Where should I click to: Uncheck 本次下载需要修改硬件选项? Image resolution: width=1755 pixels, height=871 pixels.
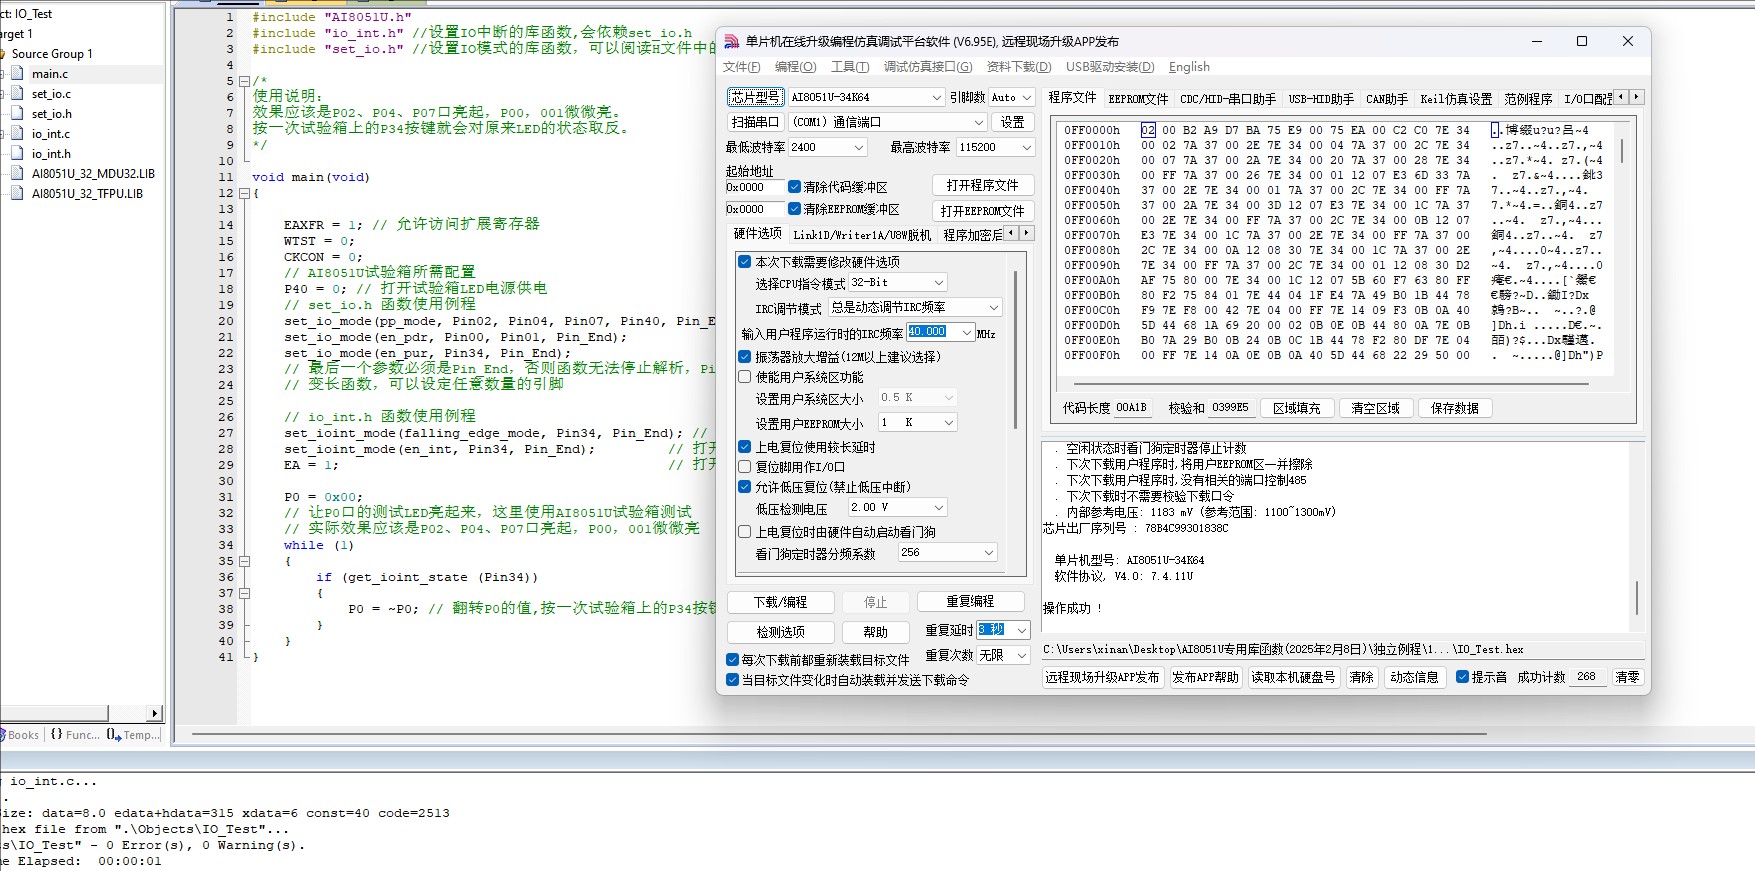click(x=744, y=262)
